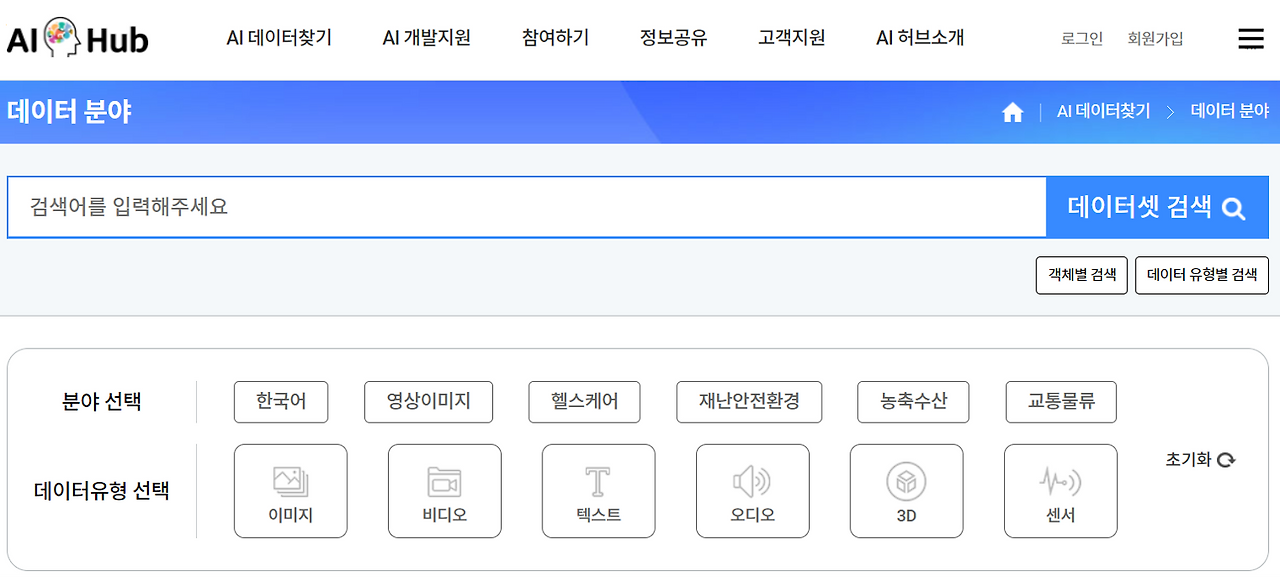Image resolution: width=1280 pixels, height=577 pixels.
Task: Open the 참여하기 menu
Action: pos(554,37)
